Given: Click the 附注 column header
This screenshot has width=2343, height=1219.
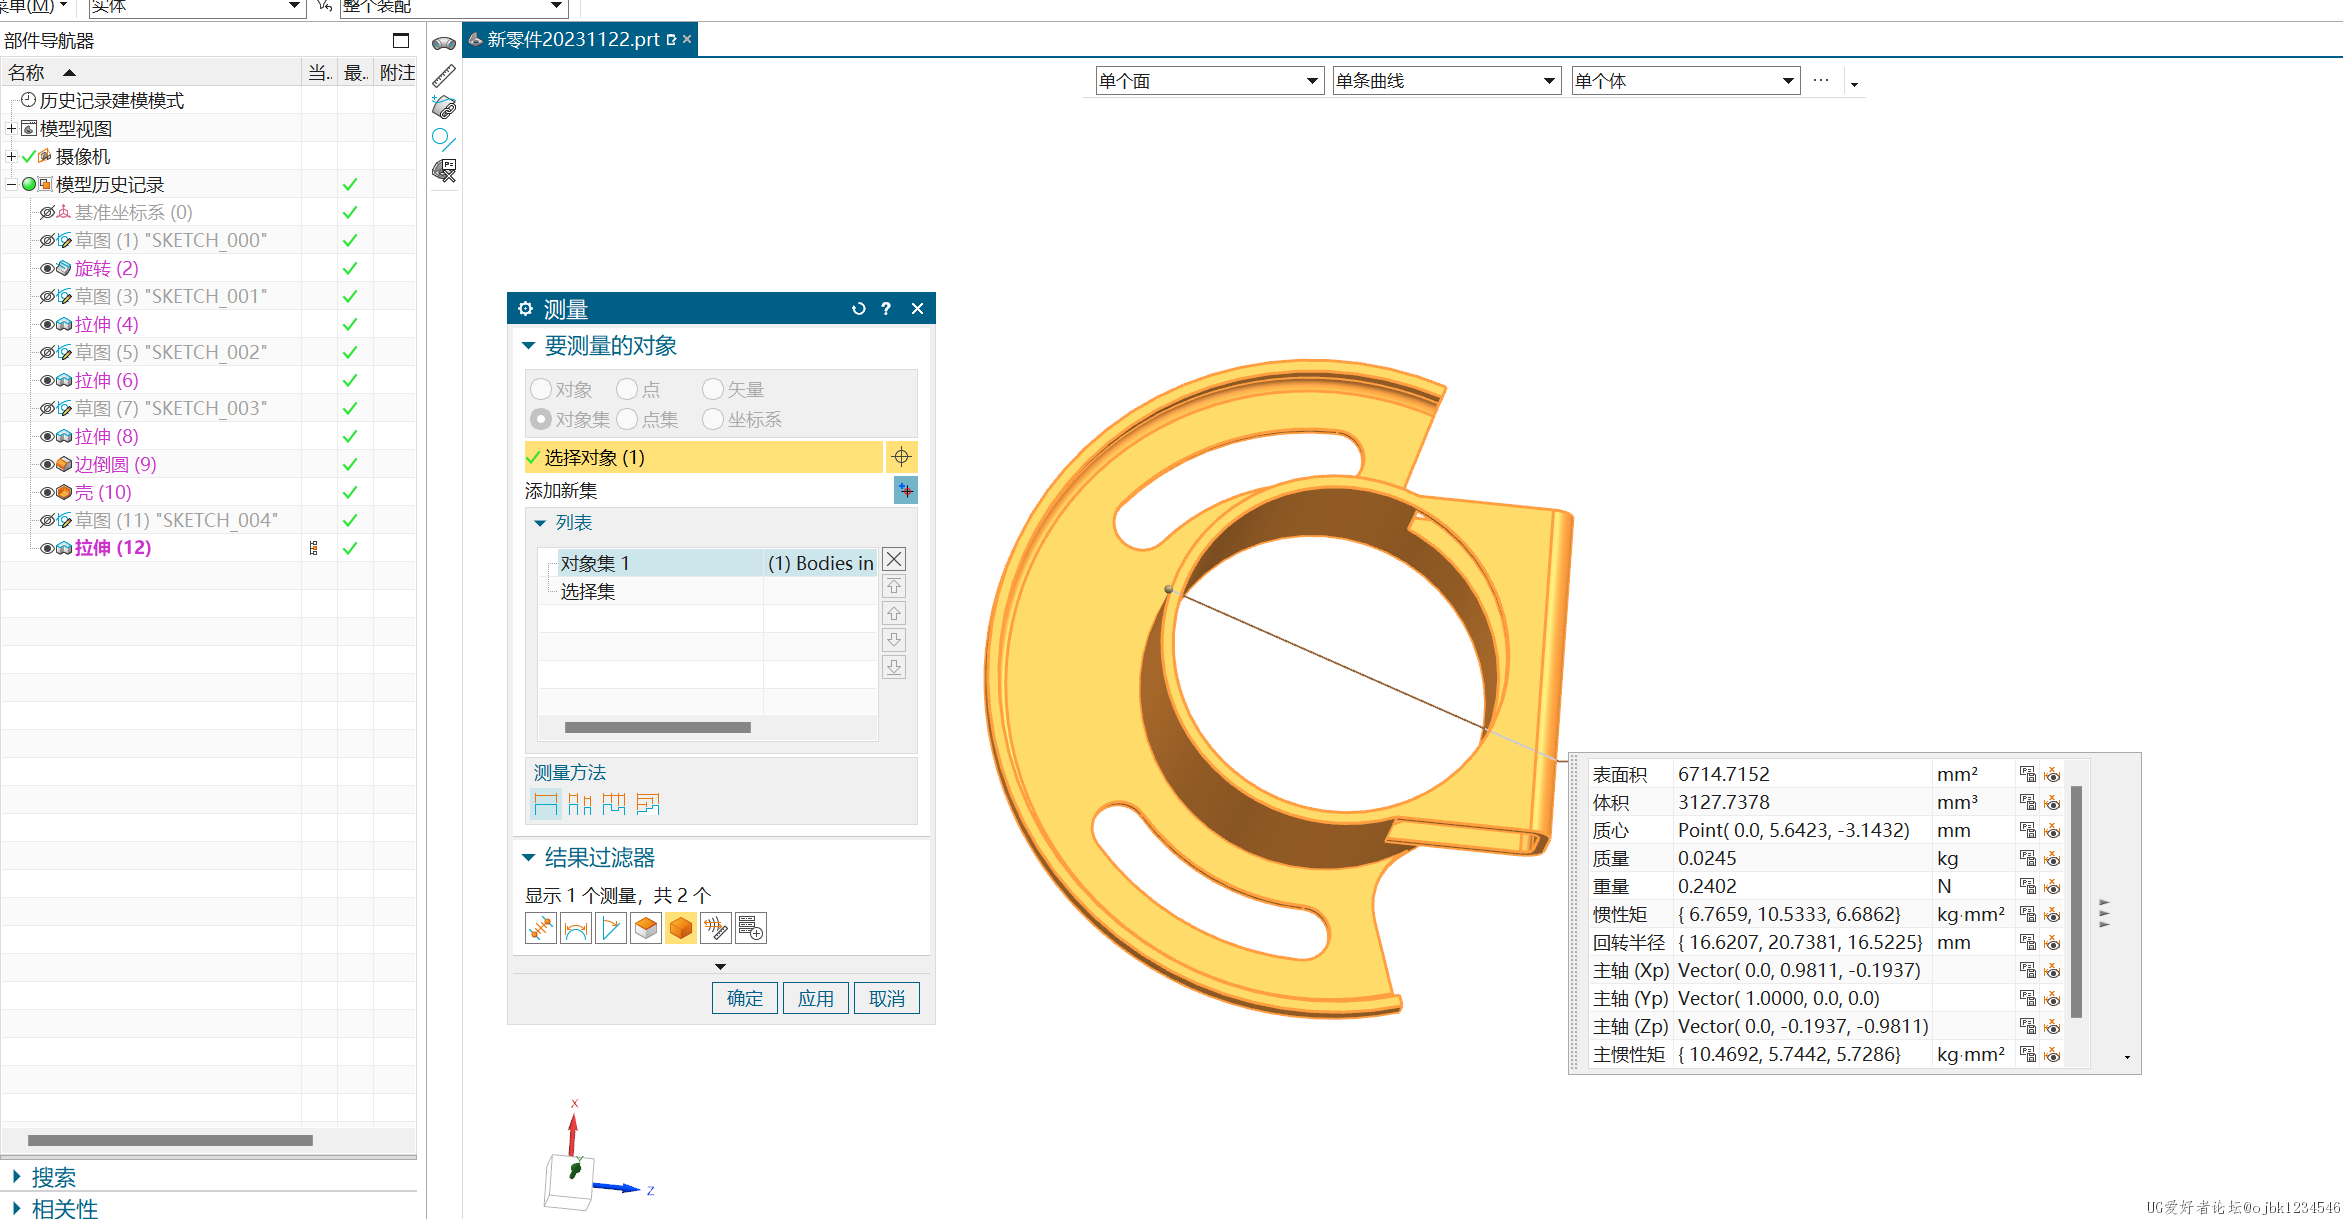Looking at the screenshot, I should tap(397, 72).
